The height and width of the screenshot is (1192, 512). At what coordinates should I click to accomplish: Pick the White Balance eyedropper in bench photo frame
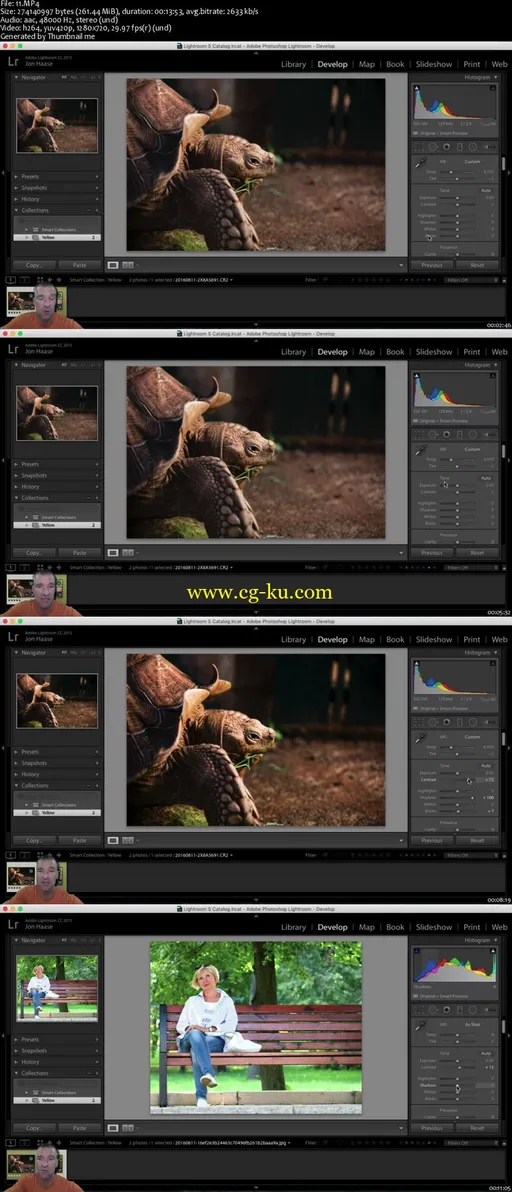click(x=421, y=1026)
